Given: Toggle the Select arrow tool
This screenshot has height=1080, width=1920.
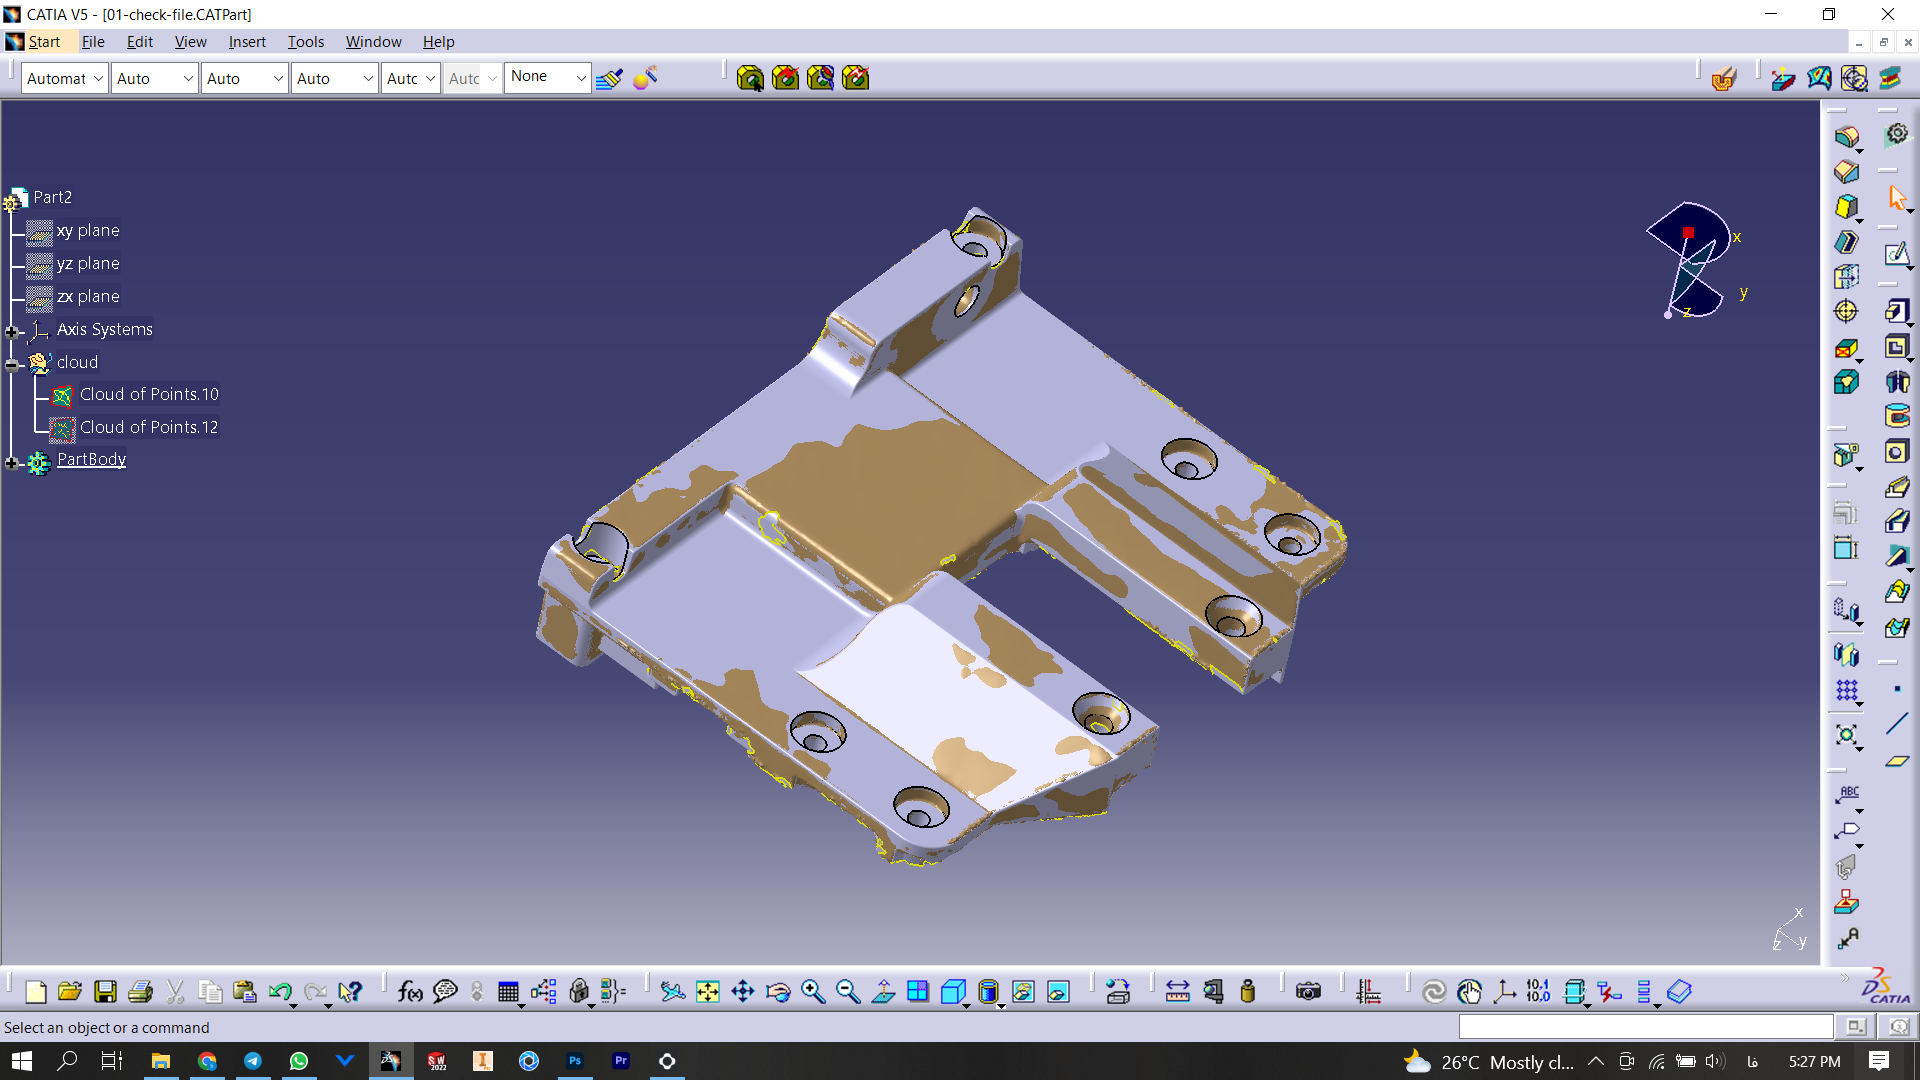Looking at the screenshot, I should 1897,198.
